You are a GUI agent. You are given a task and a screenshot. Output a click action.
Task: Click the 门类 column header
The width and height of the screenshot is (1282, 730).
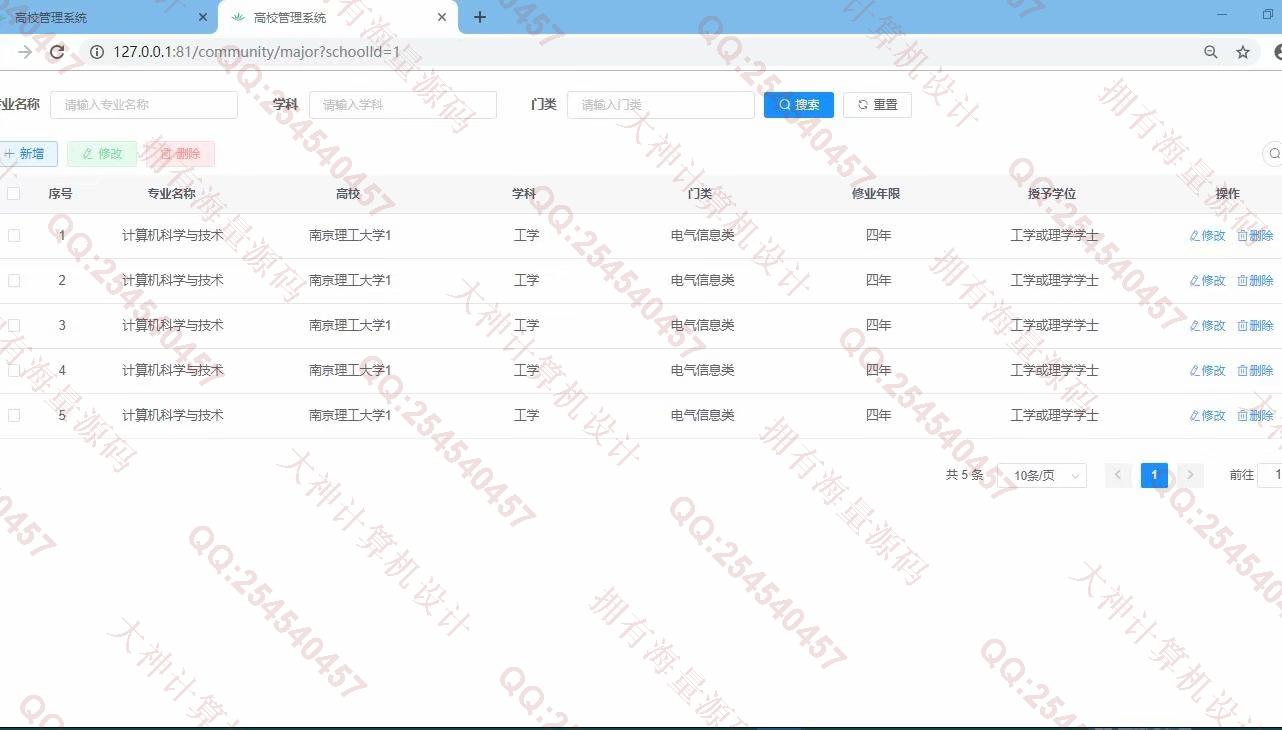pyautogui.click(x=700, y=194)
